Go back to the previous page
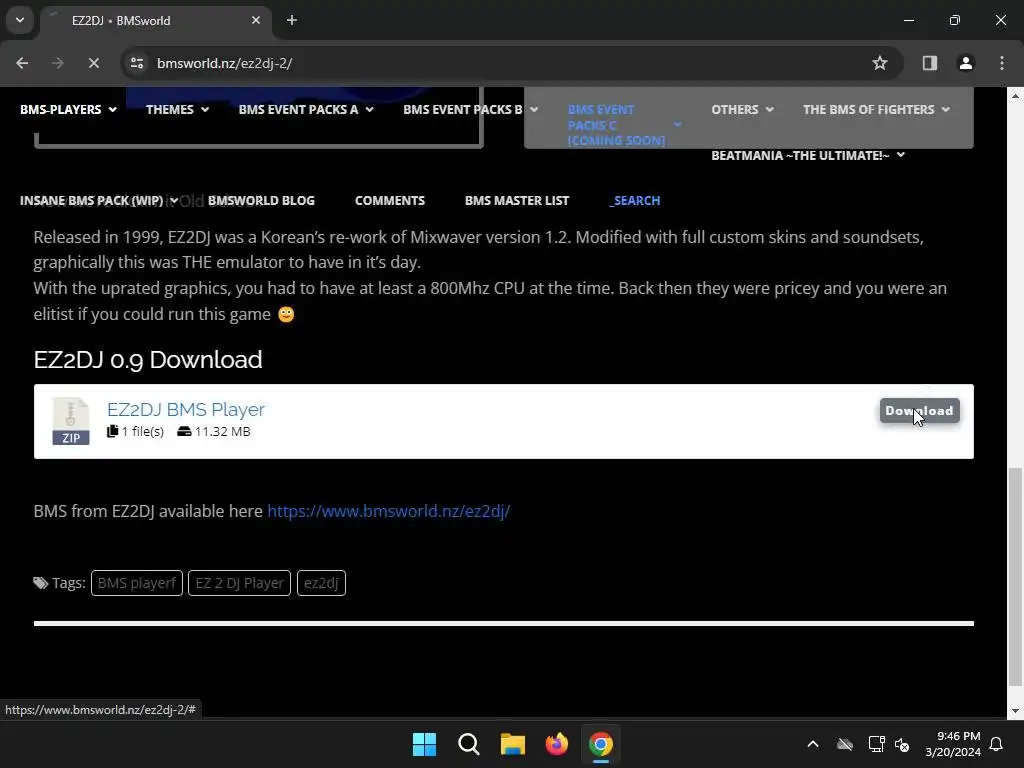Viewport: 1024px width, 768px height. coord(22,63)
